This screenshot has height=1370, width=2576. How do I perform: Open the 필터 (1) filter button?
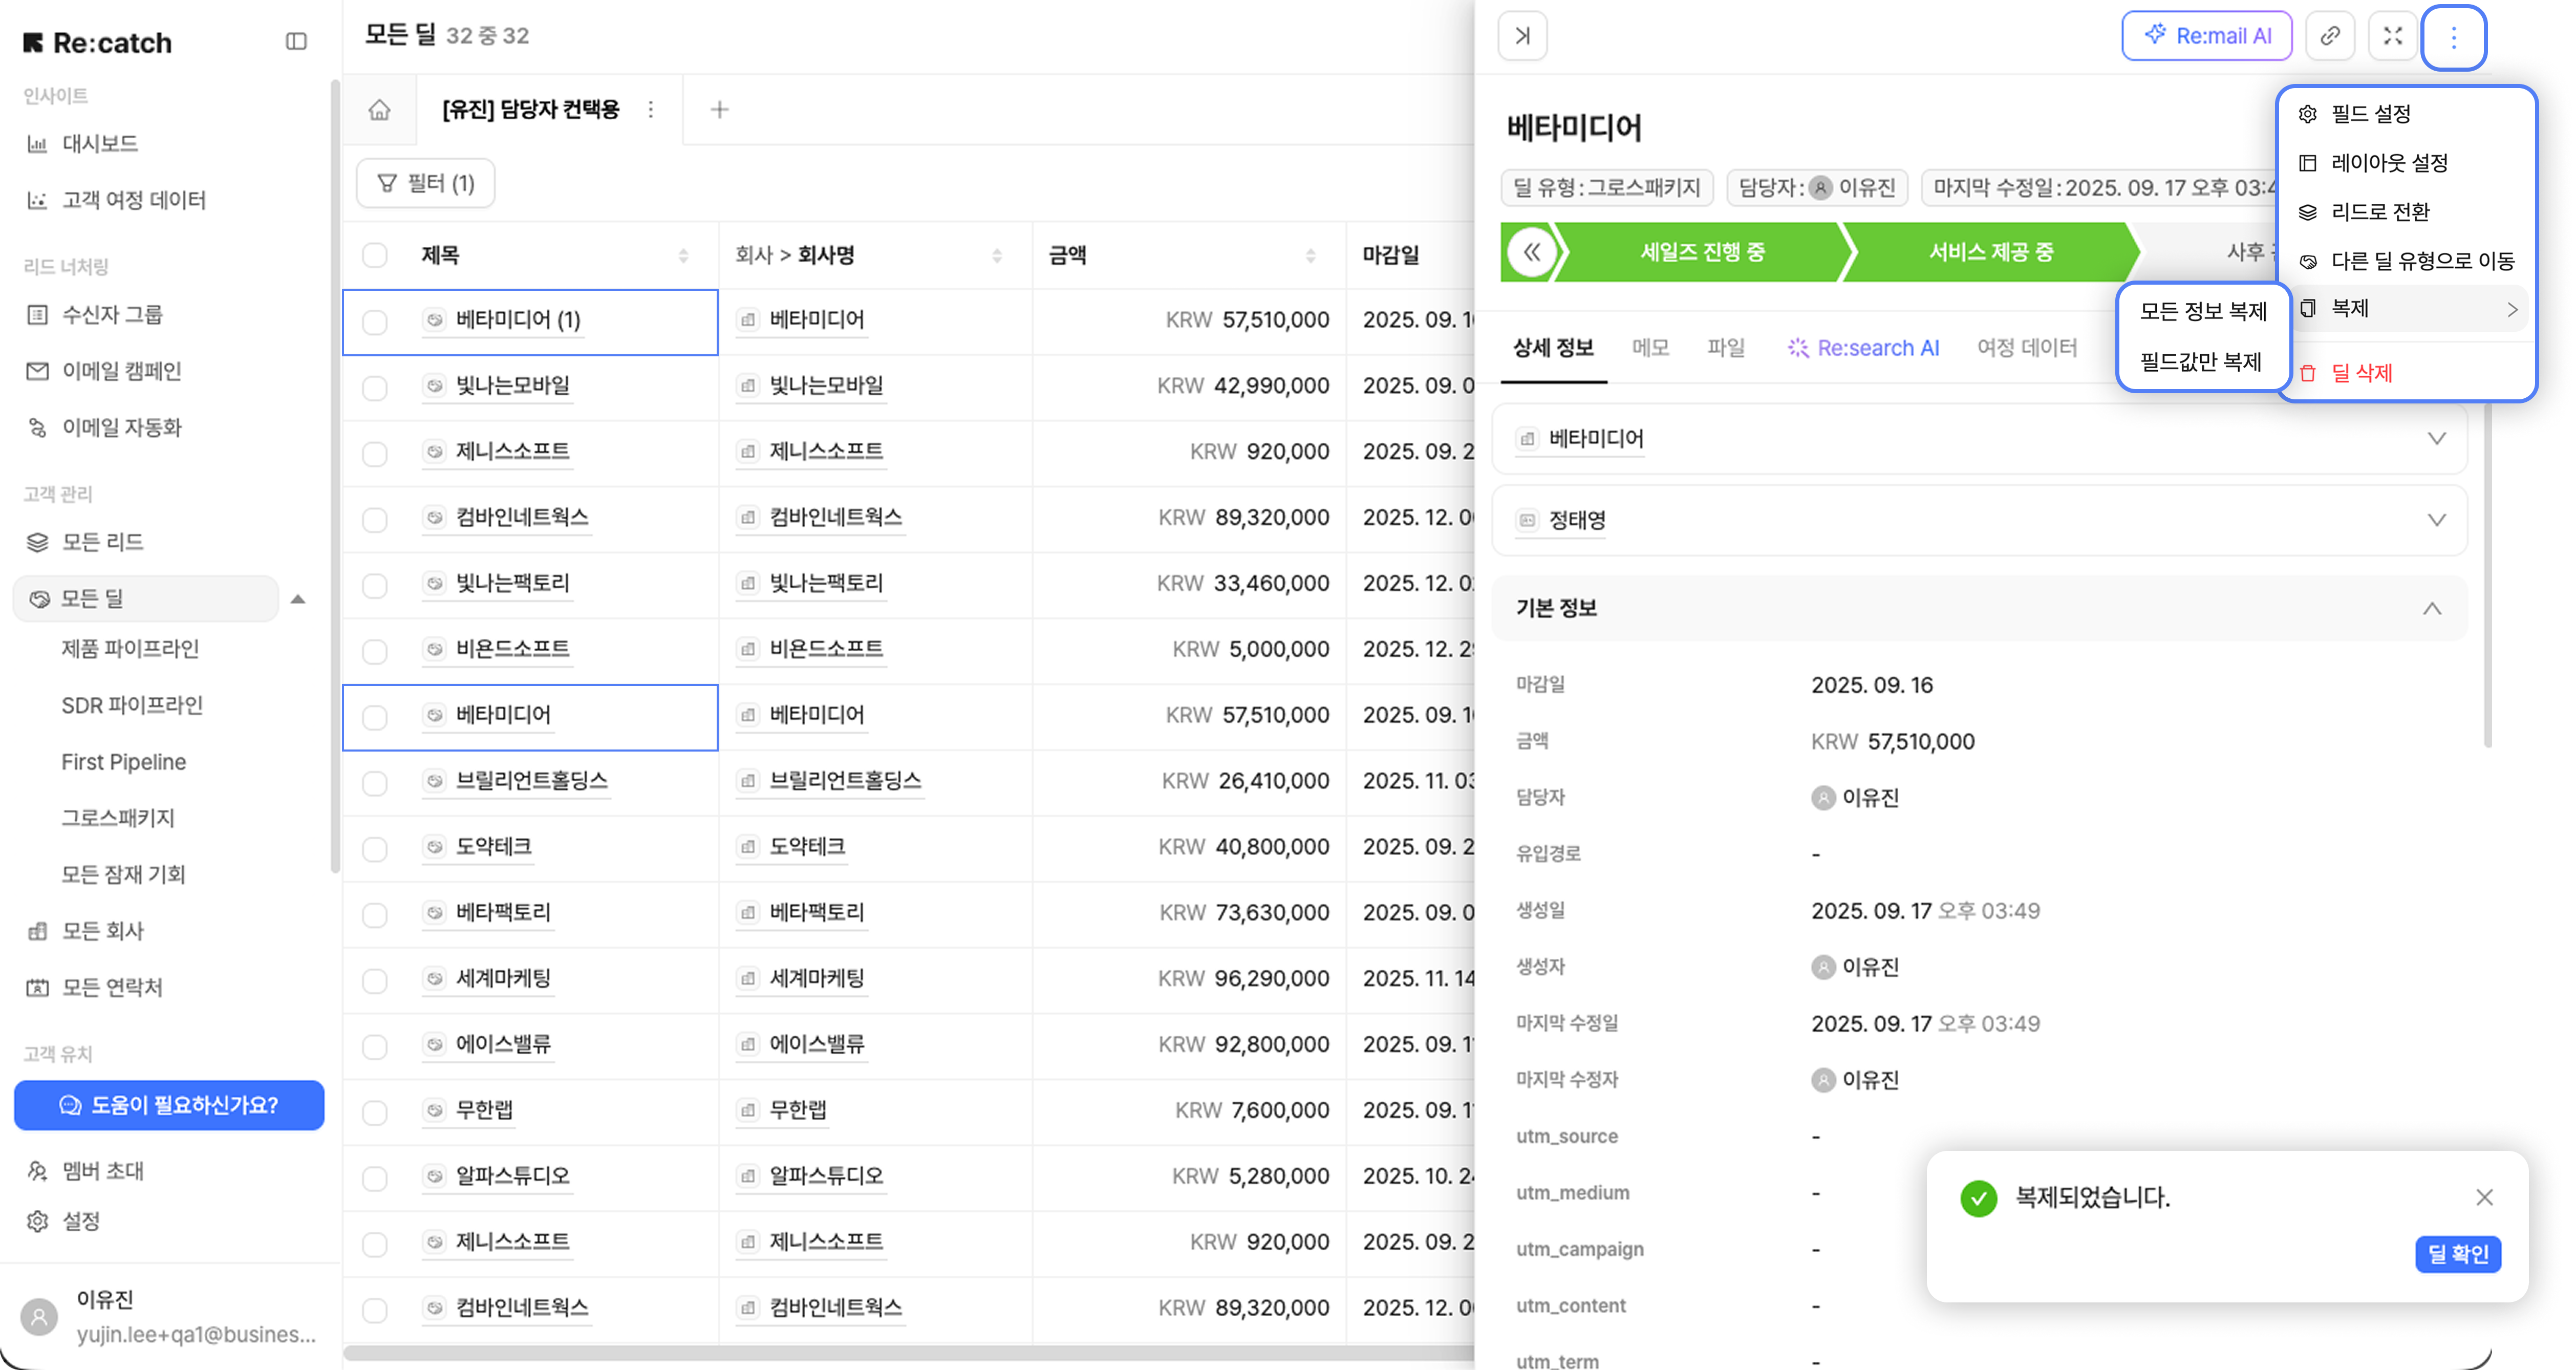426,183
